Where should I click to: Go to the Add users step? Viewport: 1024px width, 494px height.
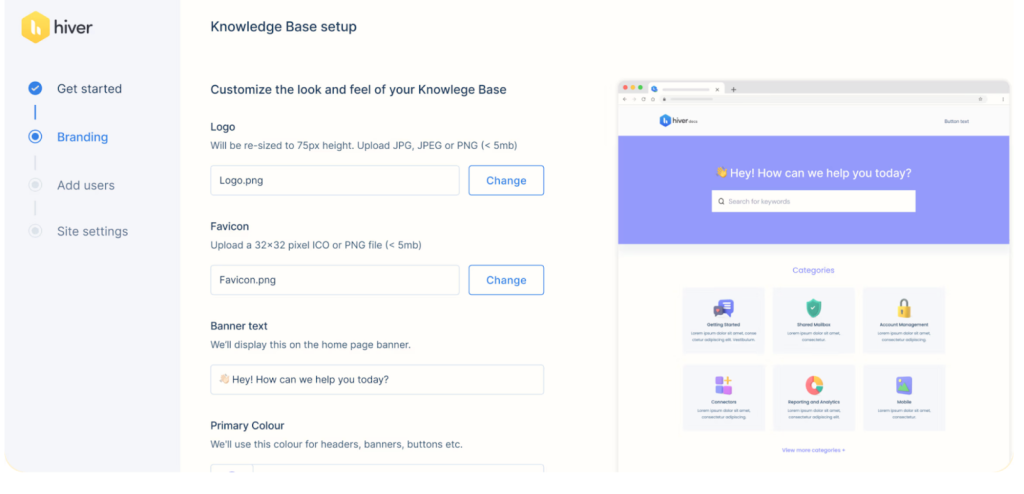pos(86,186)
